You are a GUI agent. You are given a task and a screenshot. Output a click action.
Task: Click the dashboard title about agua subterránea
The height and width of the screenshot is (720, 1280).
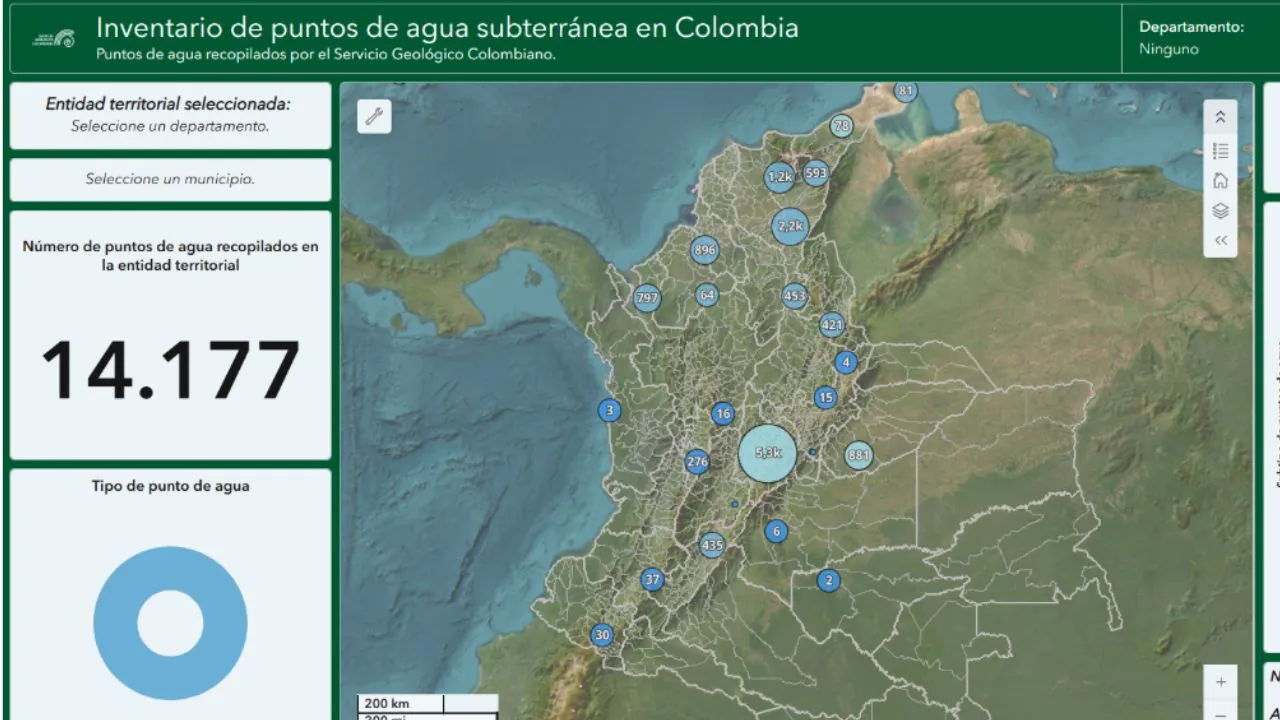(447, 27)
